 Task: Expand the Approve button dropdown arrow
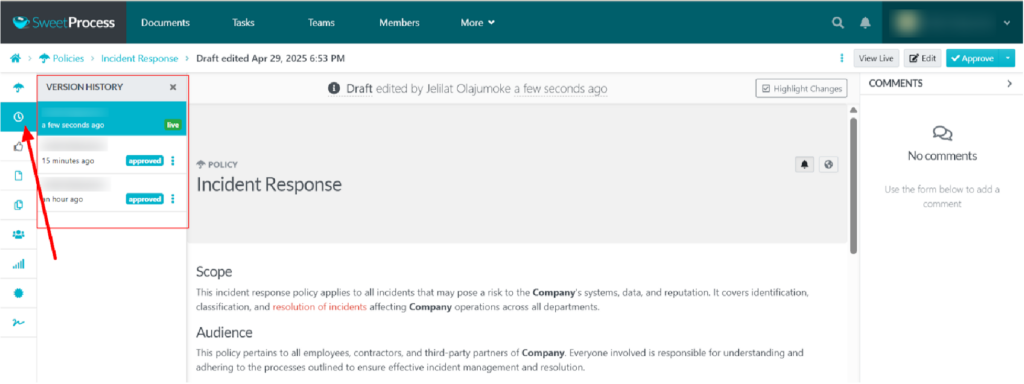click(x=1008, y=58)
